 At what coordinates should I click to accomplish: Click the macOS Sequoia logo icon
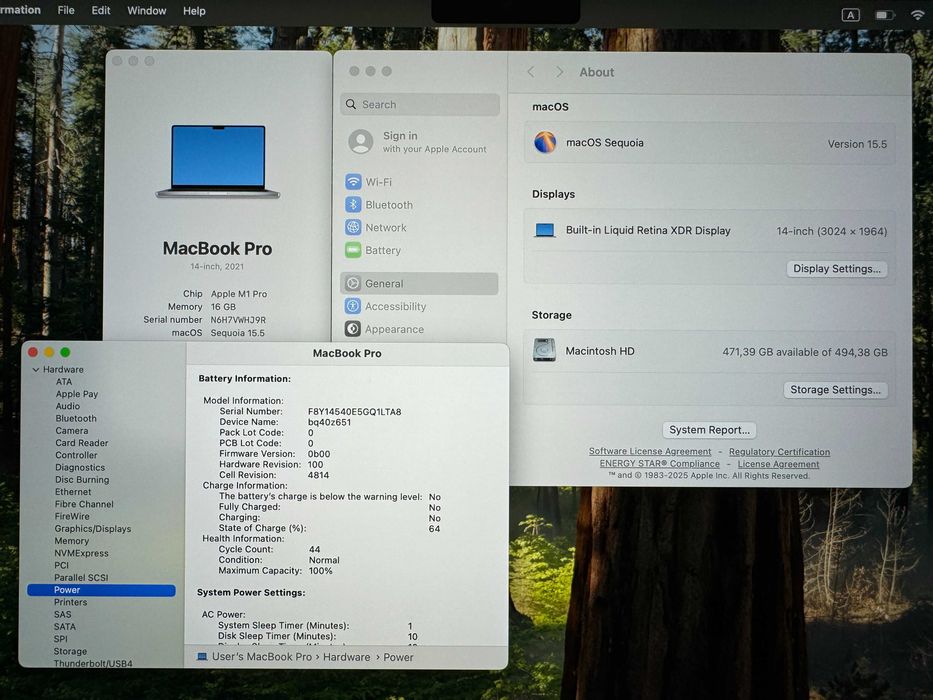pyautogui.click(x=544, y=143)
